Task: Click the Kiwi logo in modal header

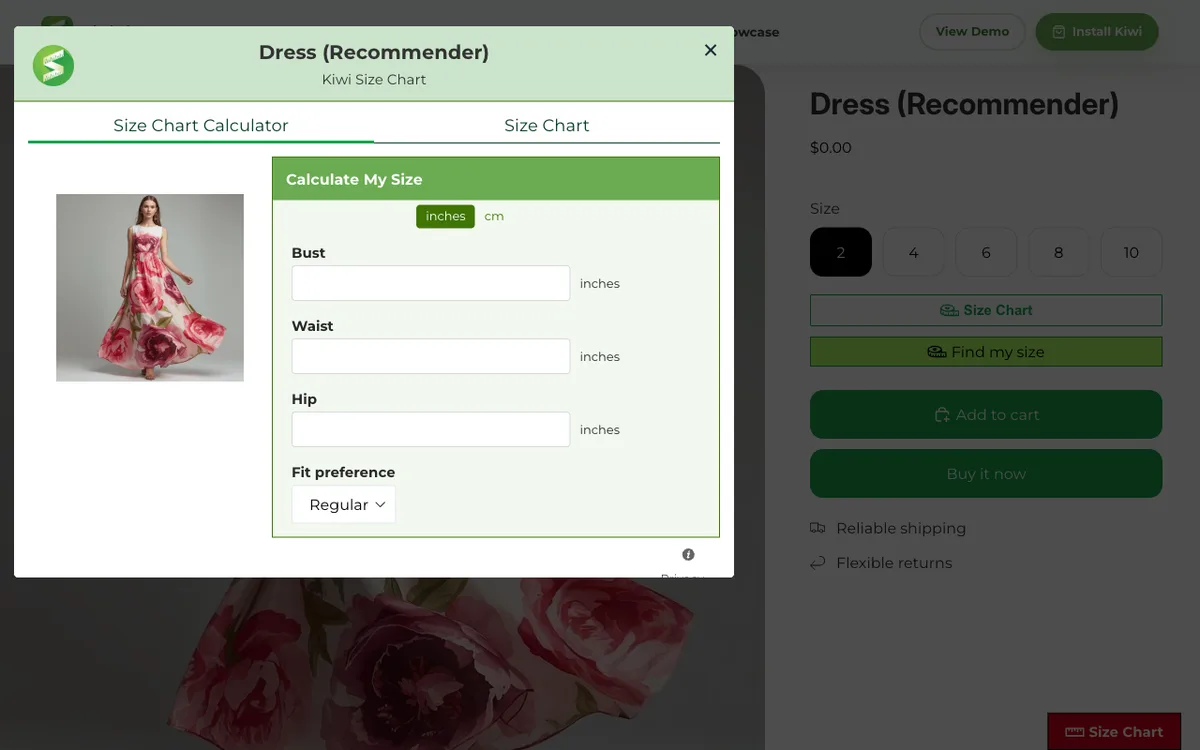Action: click(53, 65)
